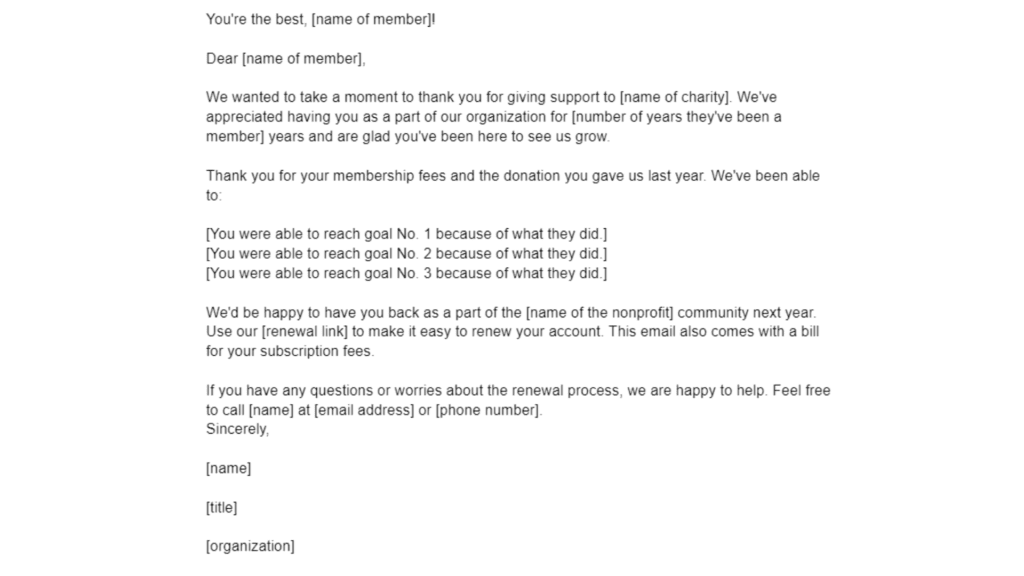
Task: Click the text "subscription fees"
Action: [x=317, y=351]
